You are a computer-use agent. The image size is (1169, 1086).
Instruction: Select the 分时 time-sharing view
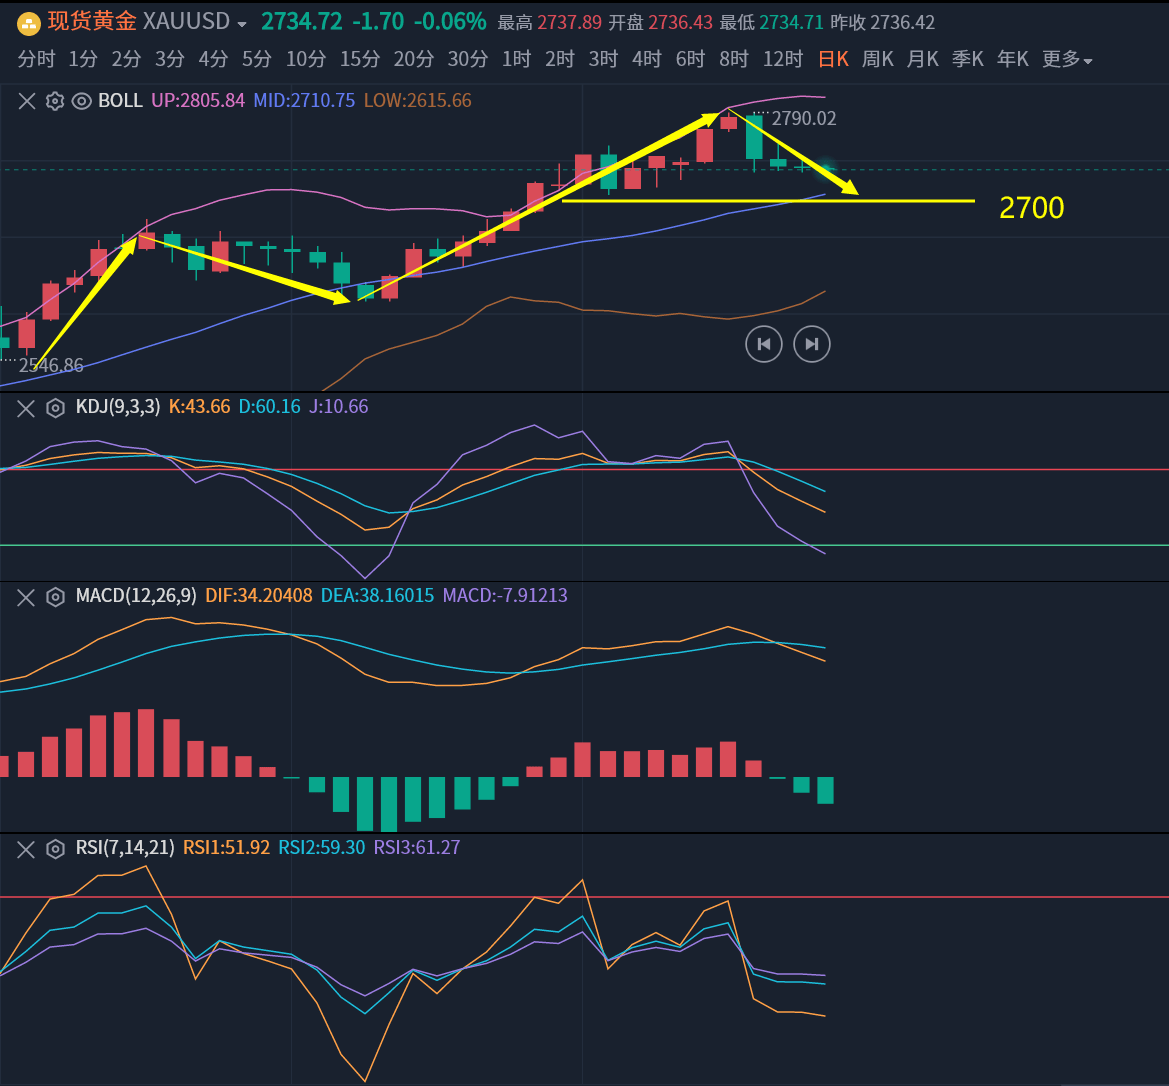click(x=37, y=60)
